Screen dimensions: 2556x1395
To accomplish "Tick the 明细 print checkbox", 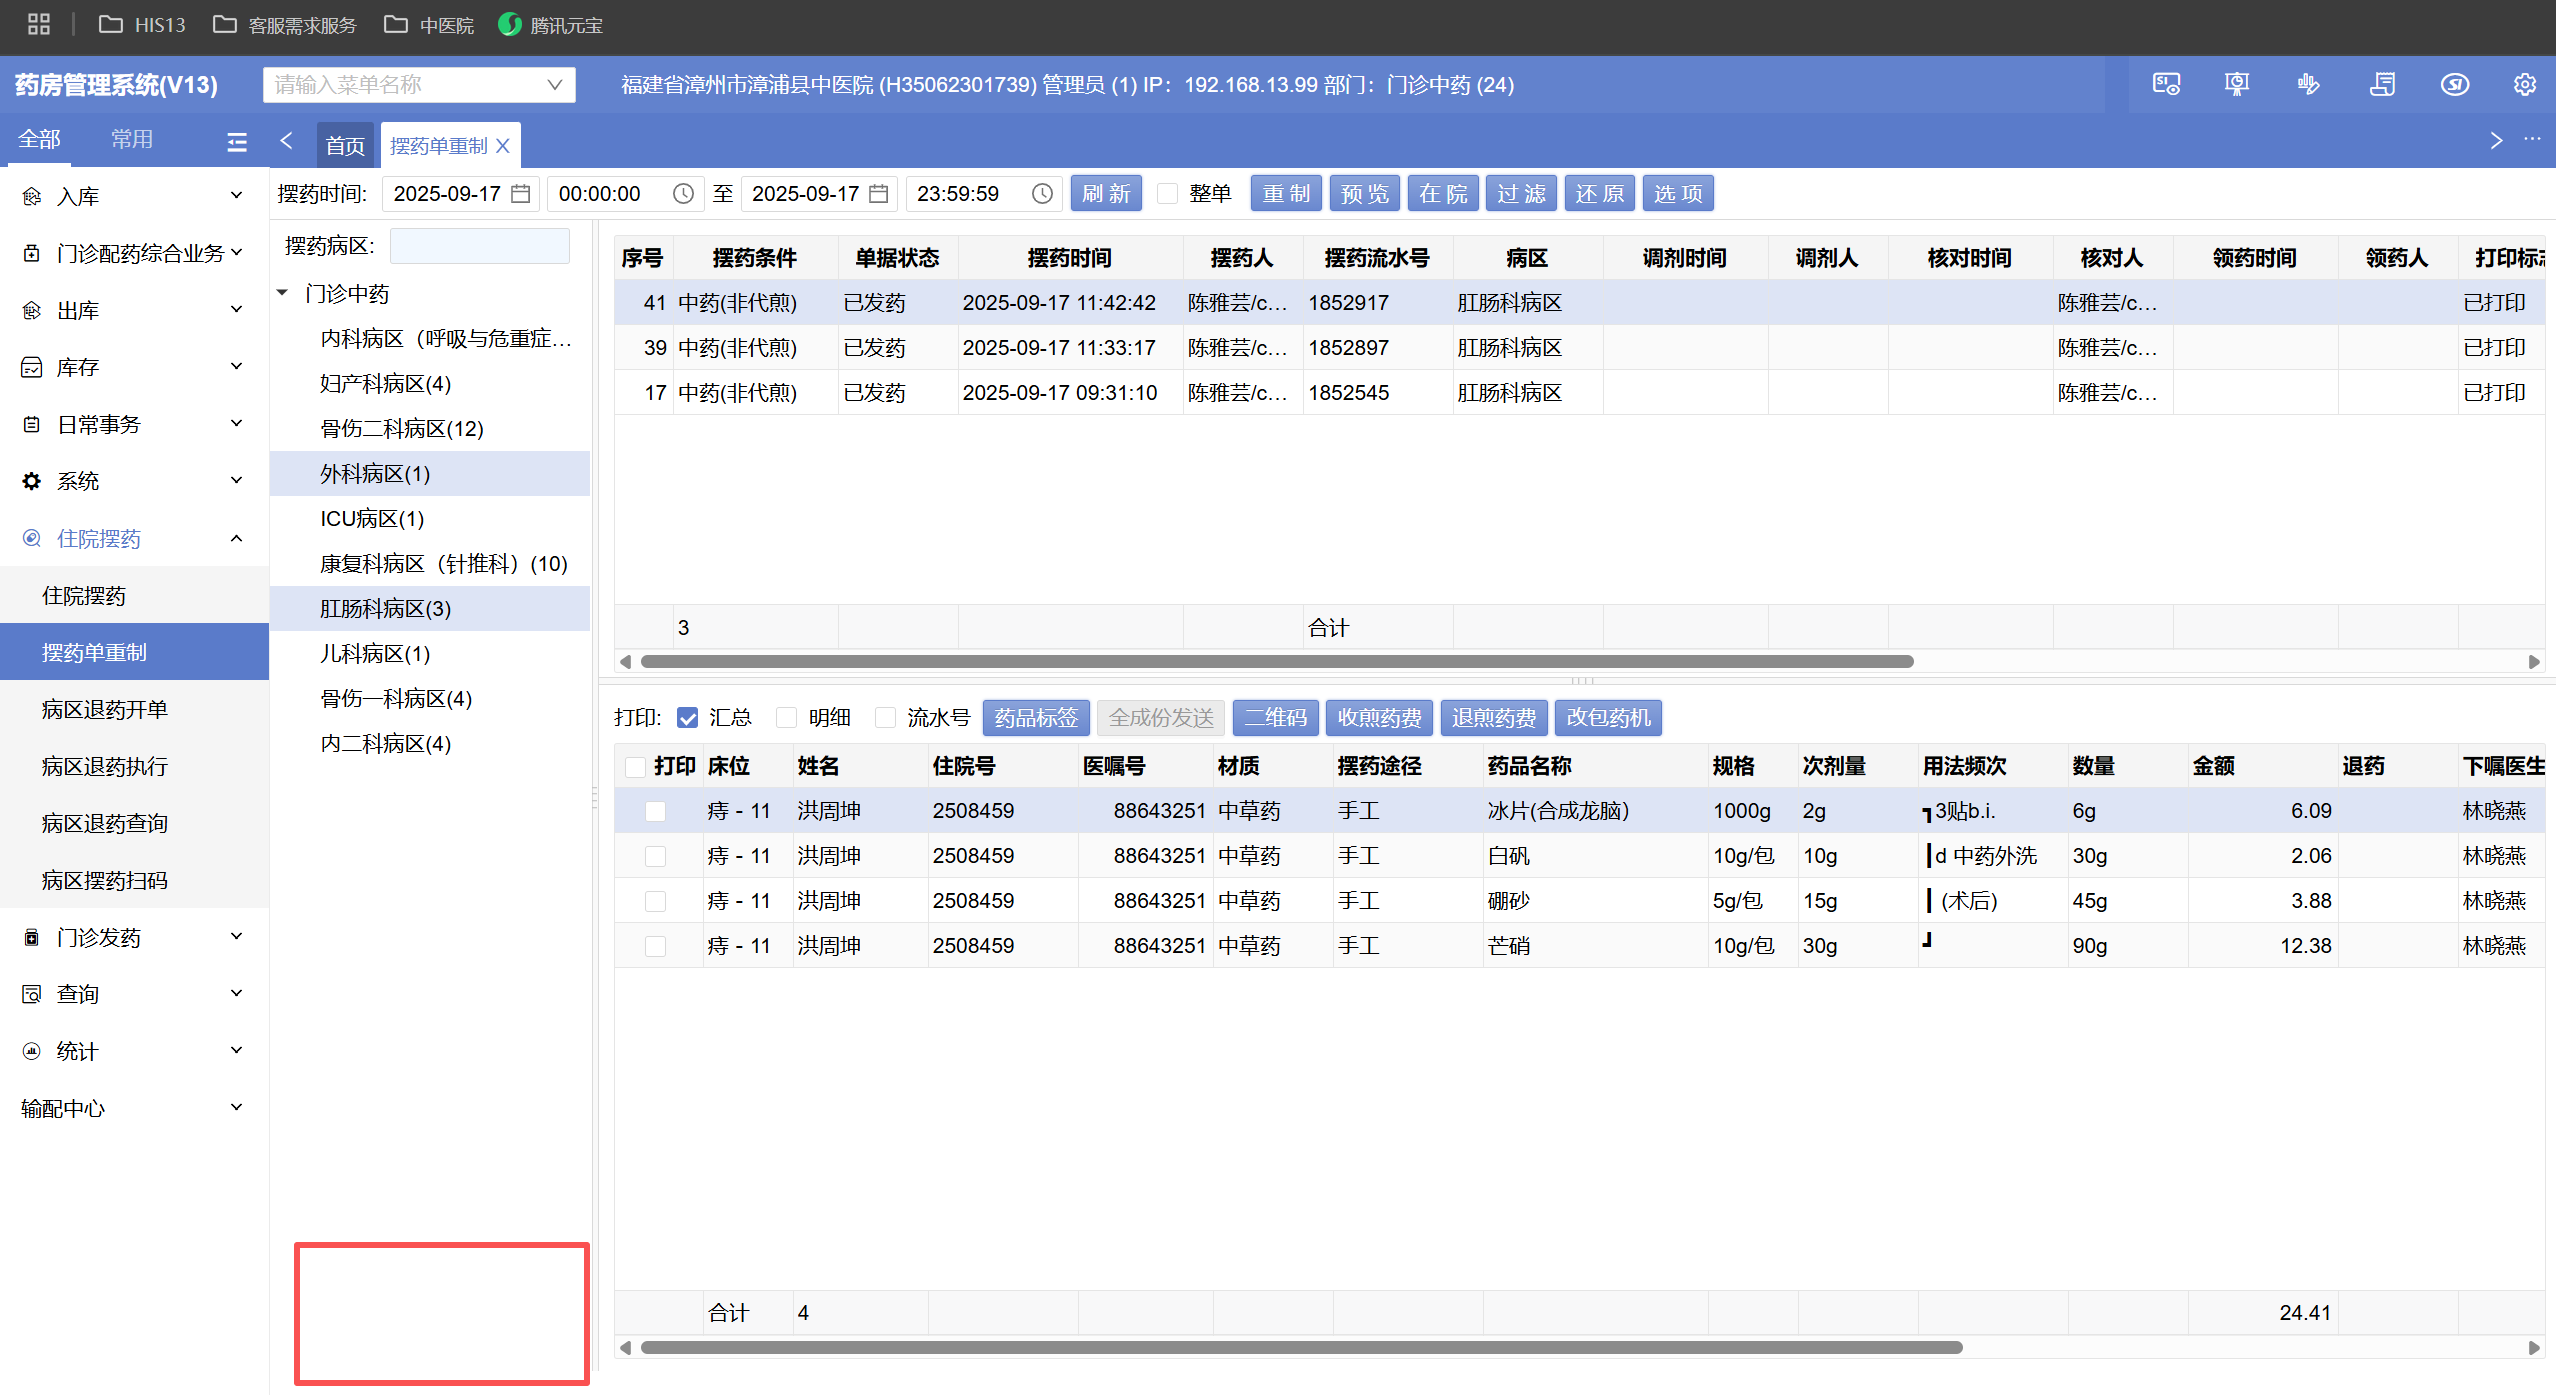I will pos(787,718).
